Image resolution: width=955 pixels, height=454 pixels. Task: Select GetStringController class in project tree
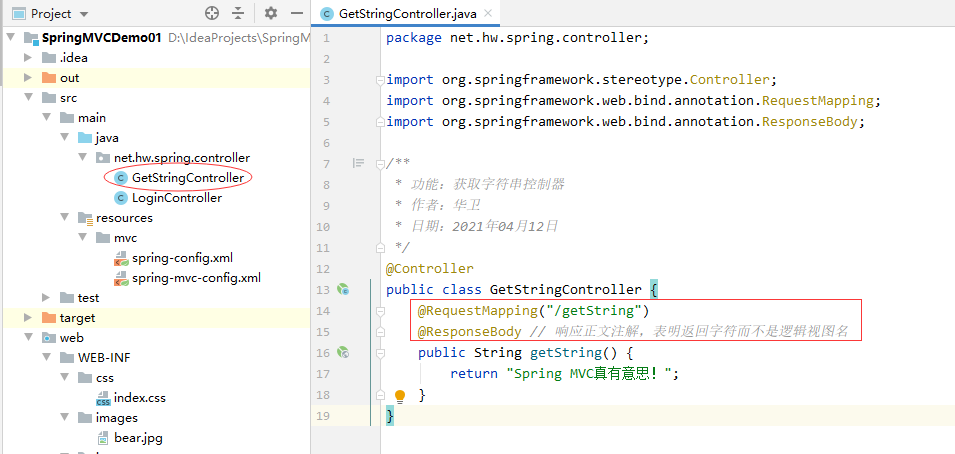coord(188,178)
